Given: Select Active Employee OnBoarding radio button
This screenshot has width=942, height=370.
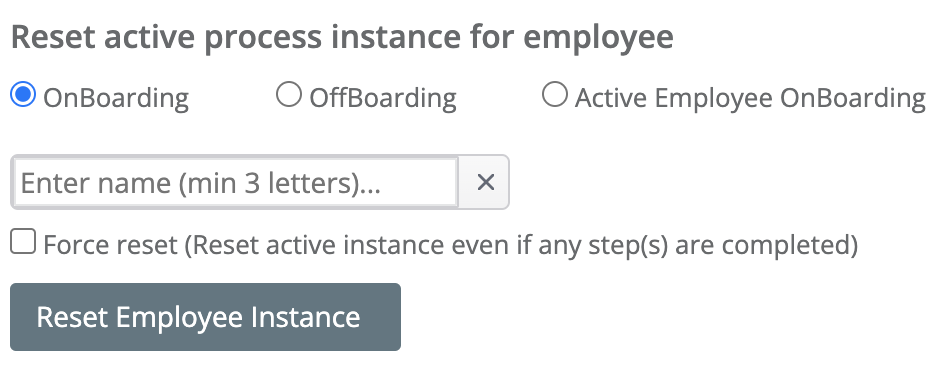Looking at the screenshot, I should click(555, 95).
